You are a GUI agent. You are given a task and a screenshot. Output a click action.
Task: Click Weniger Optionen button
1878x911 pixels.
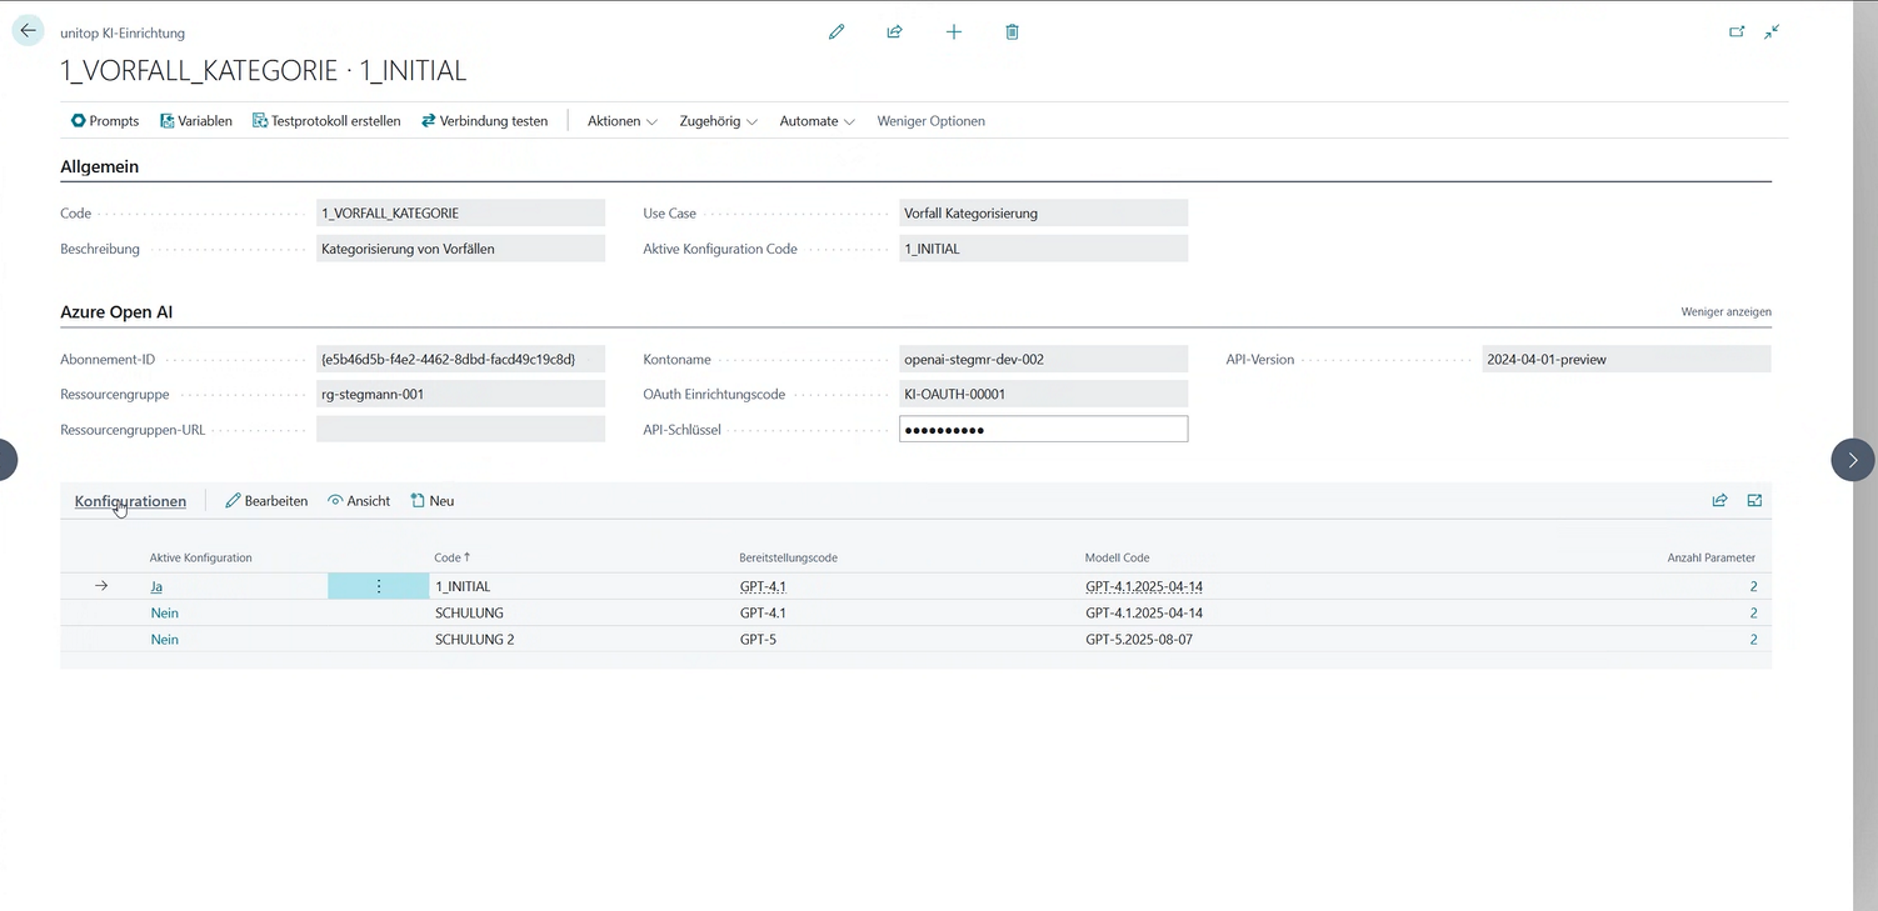tap(930, 121)
